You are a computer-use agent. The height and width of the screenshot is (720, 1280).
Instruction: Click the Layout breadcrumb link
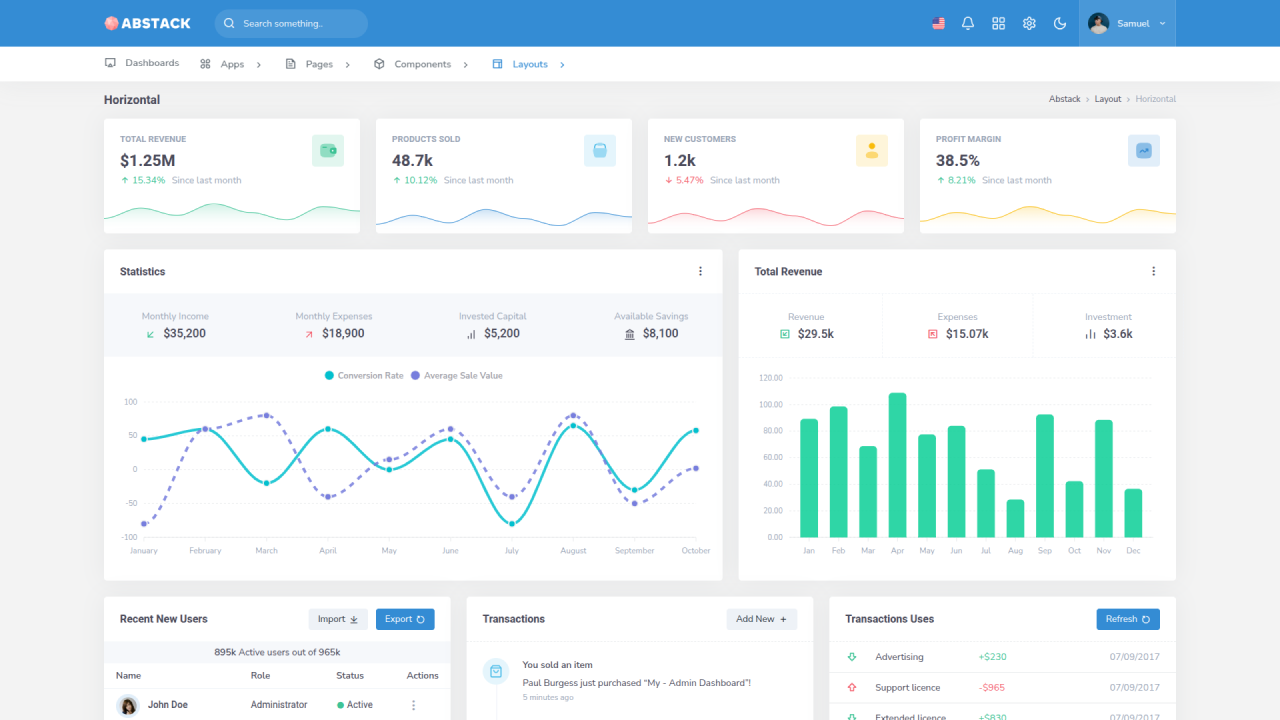pos(1108,99)
